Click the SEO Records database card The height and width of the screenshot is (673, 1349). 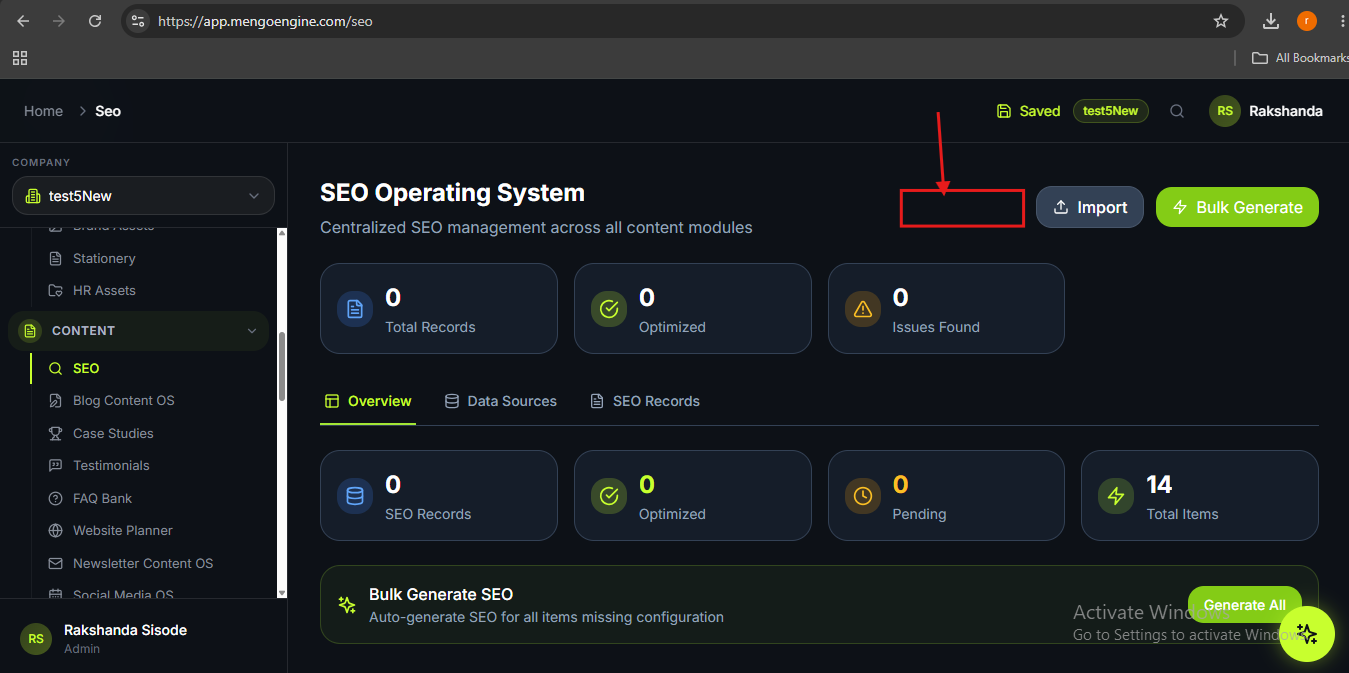[x=438, y=495]
